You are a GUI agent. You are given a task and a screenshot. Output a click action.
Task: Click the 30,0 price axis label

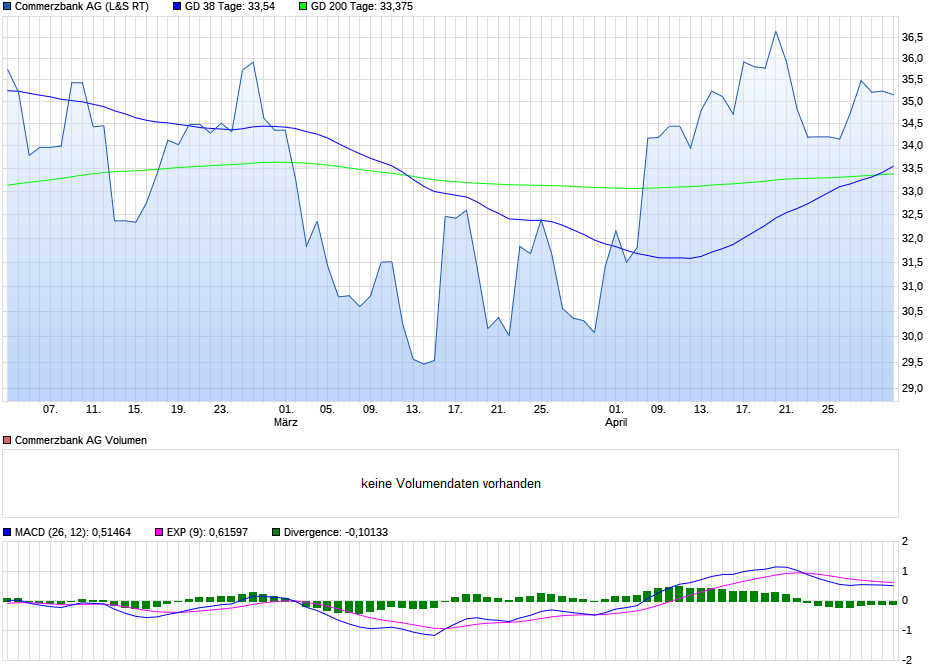pyautogui.click(x=912, y=336)
